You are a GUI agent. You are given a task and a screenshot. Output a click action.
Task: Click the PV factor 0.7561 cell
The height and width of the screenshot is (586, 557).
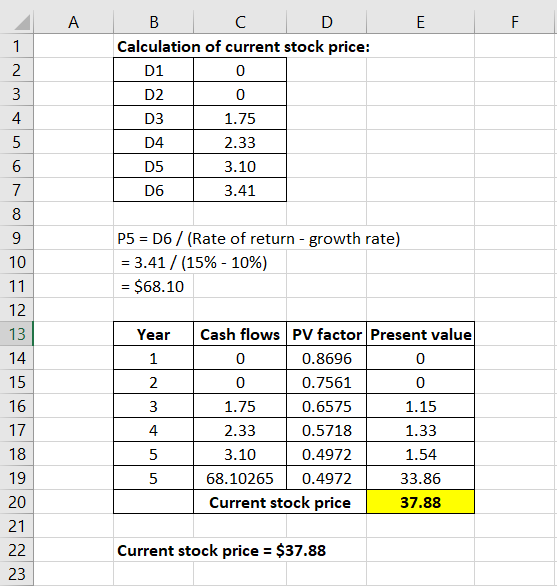tap(327, 382)
